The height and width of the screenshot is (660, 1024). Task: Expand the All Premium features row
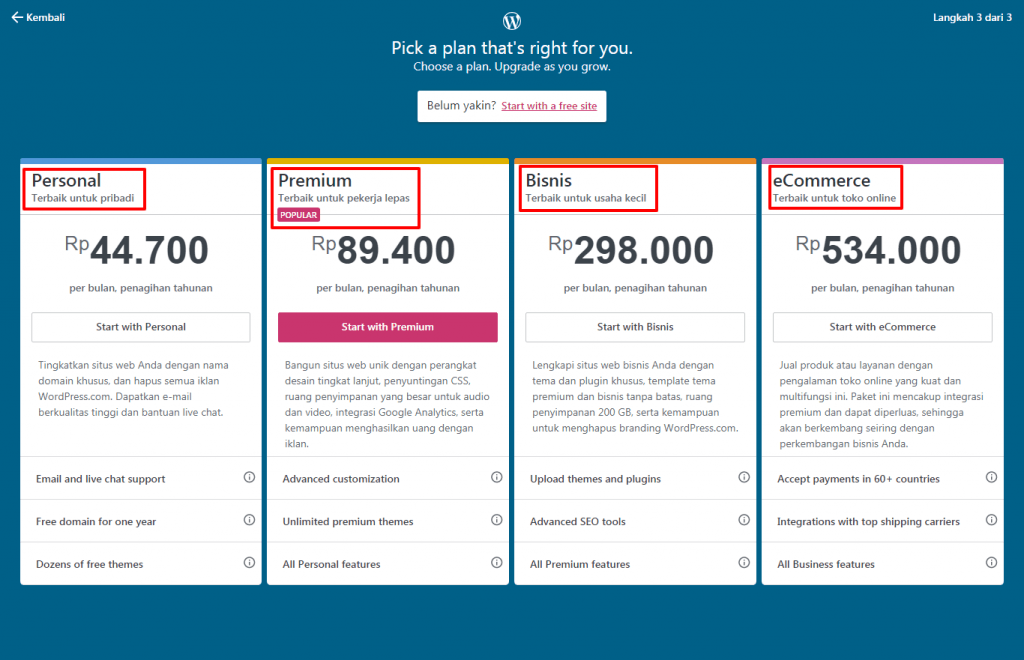pos(580,564)
